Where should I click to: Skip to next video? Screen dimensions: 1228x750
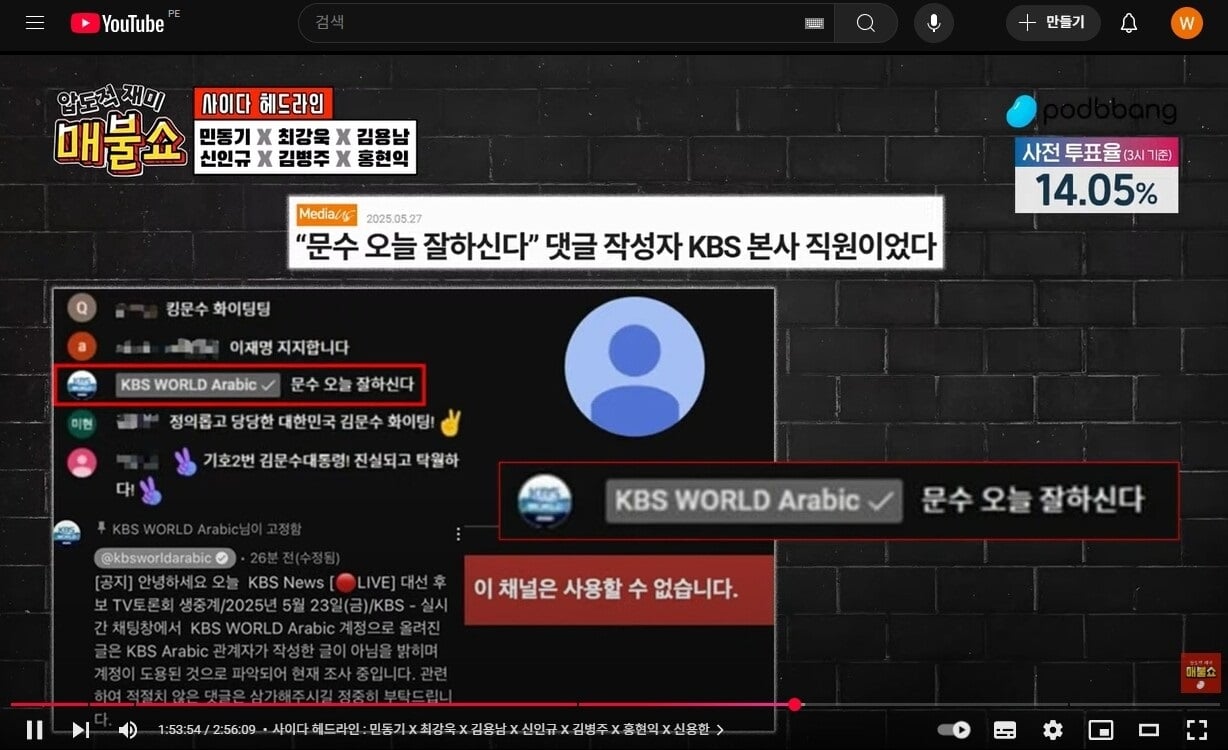click(81, 730)
